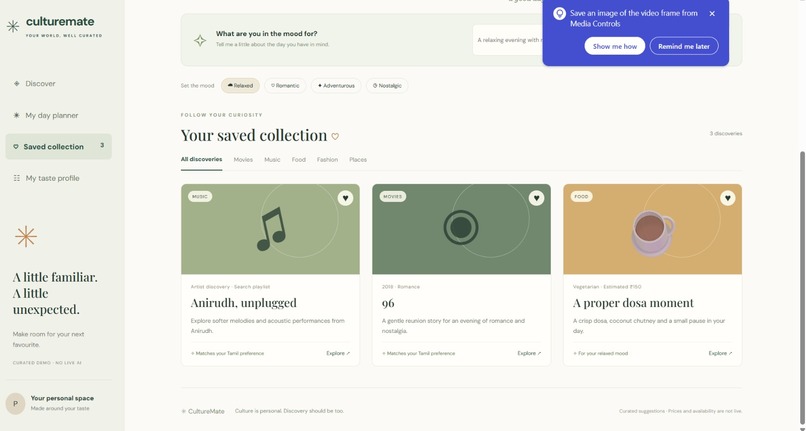Click the culturemate star logo icon

pos(13,26)
